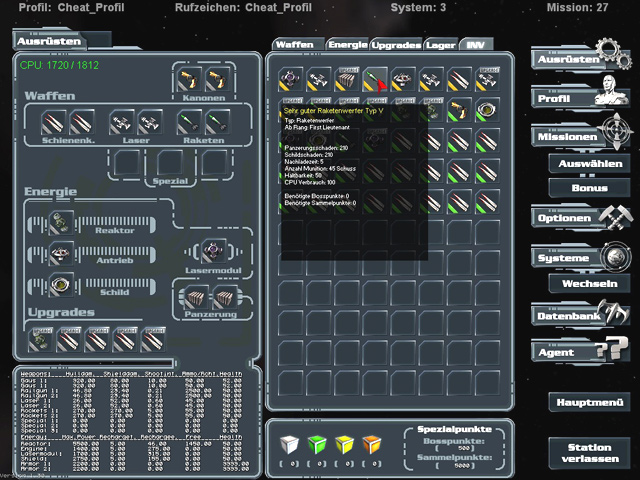Return to Hauptmenü
Screen dimensions: 640x480
tap(590, 402)
